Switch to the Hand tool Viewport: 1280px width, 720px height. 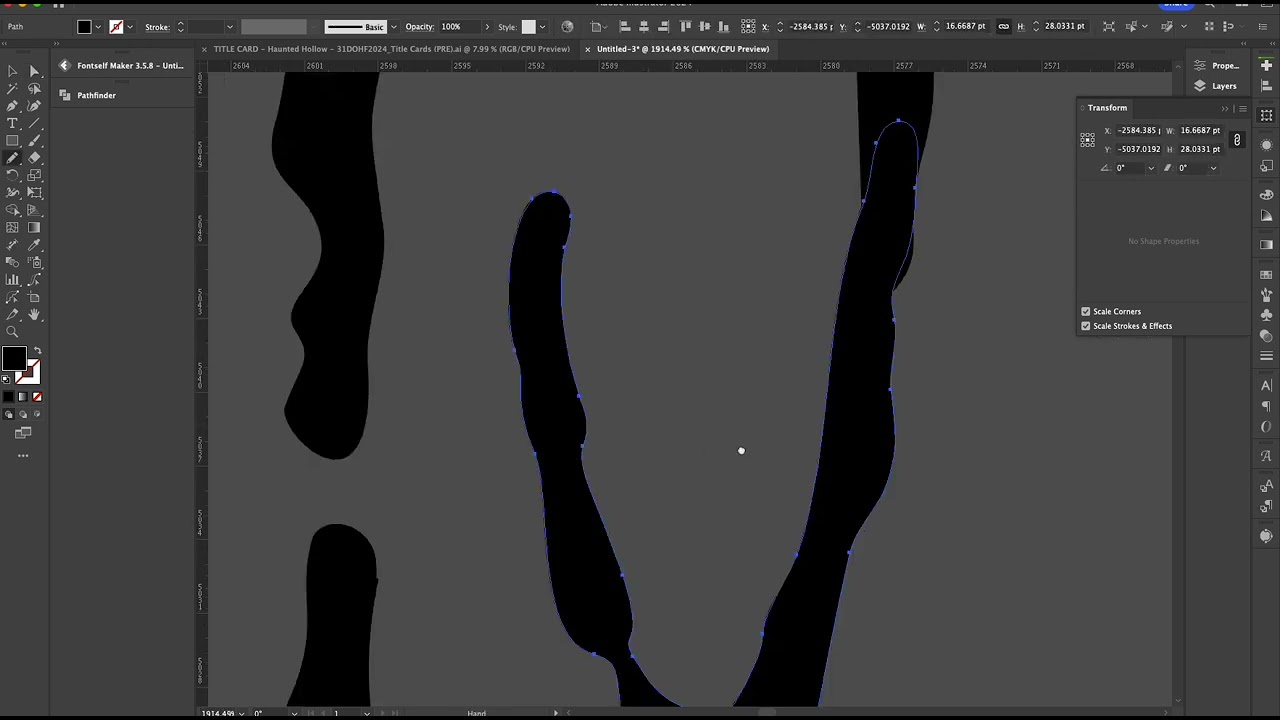(x=34, y=315)
